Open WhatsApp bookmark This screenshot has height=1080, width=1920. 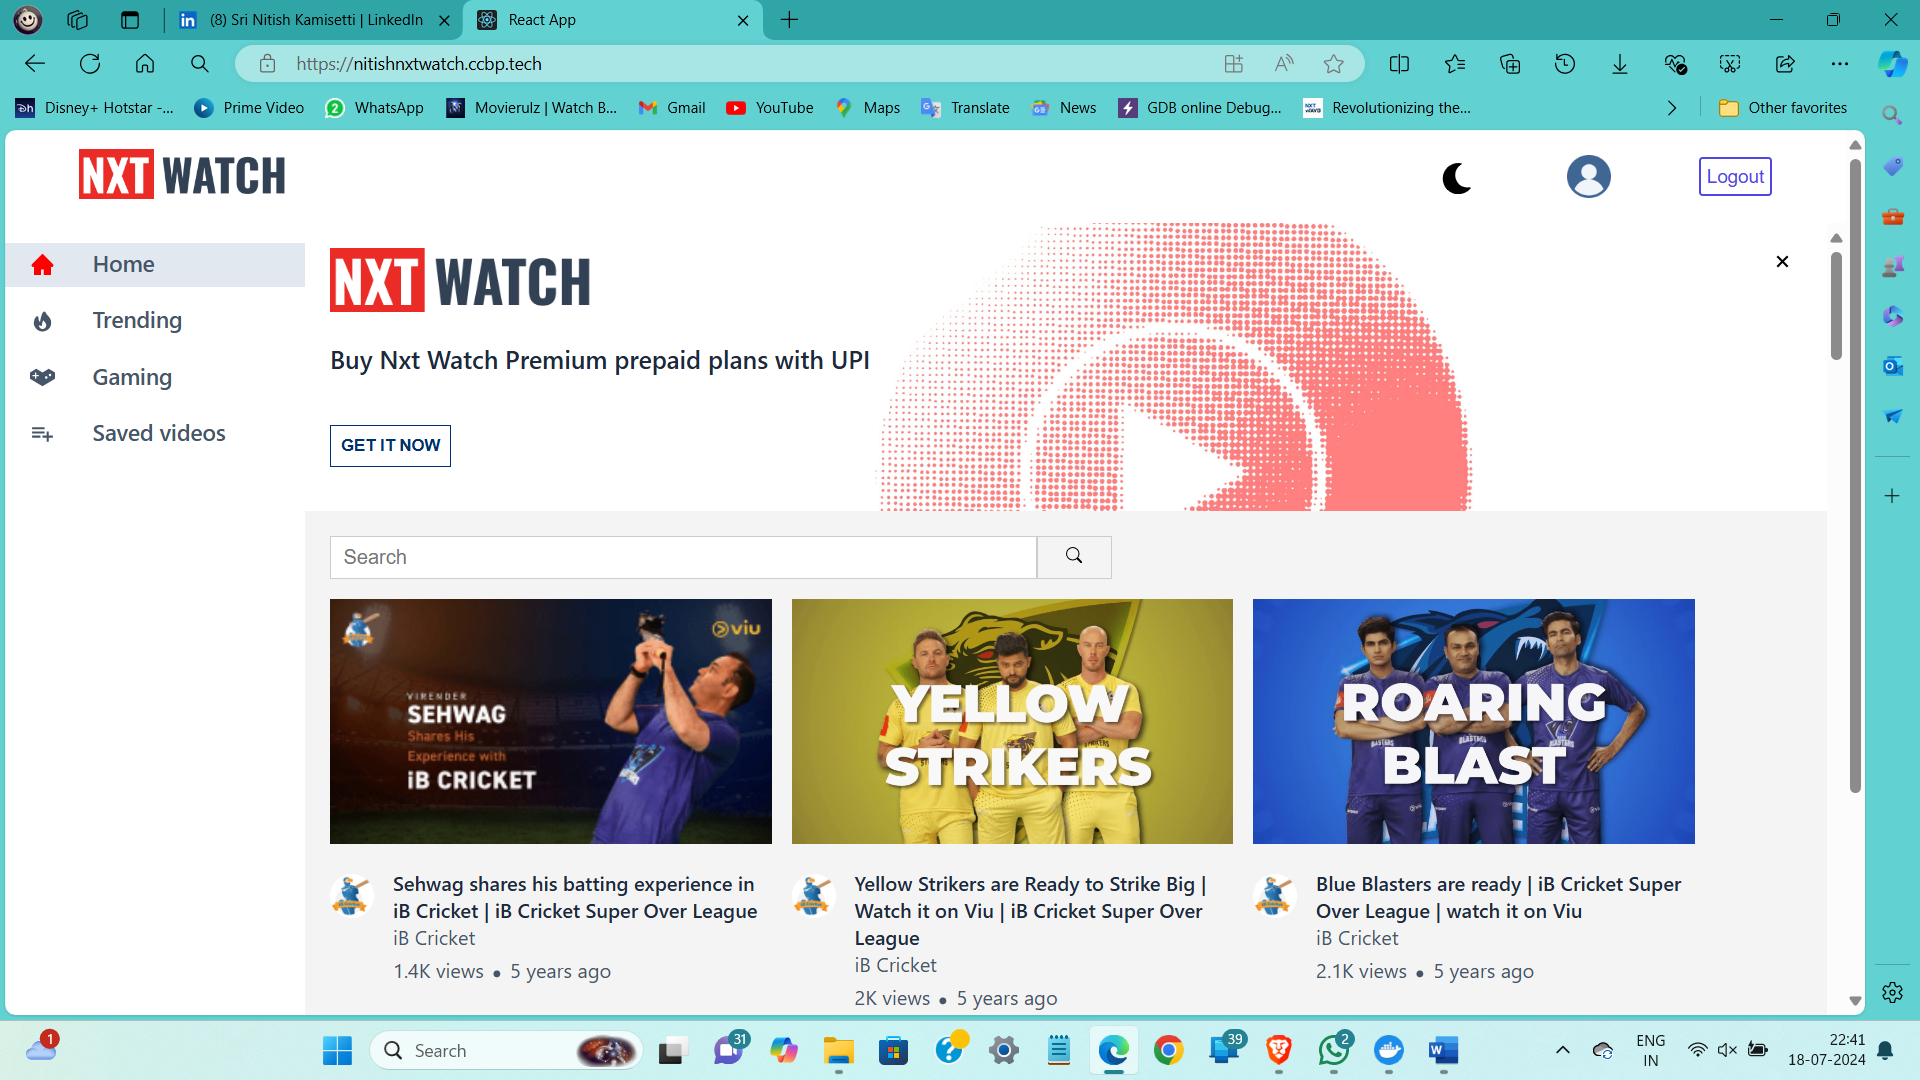[x=375, y=108]
